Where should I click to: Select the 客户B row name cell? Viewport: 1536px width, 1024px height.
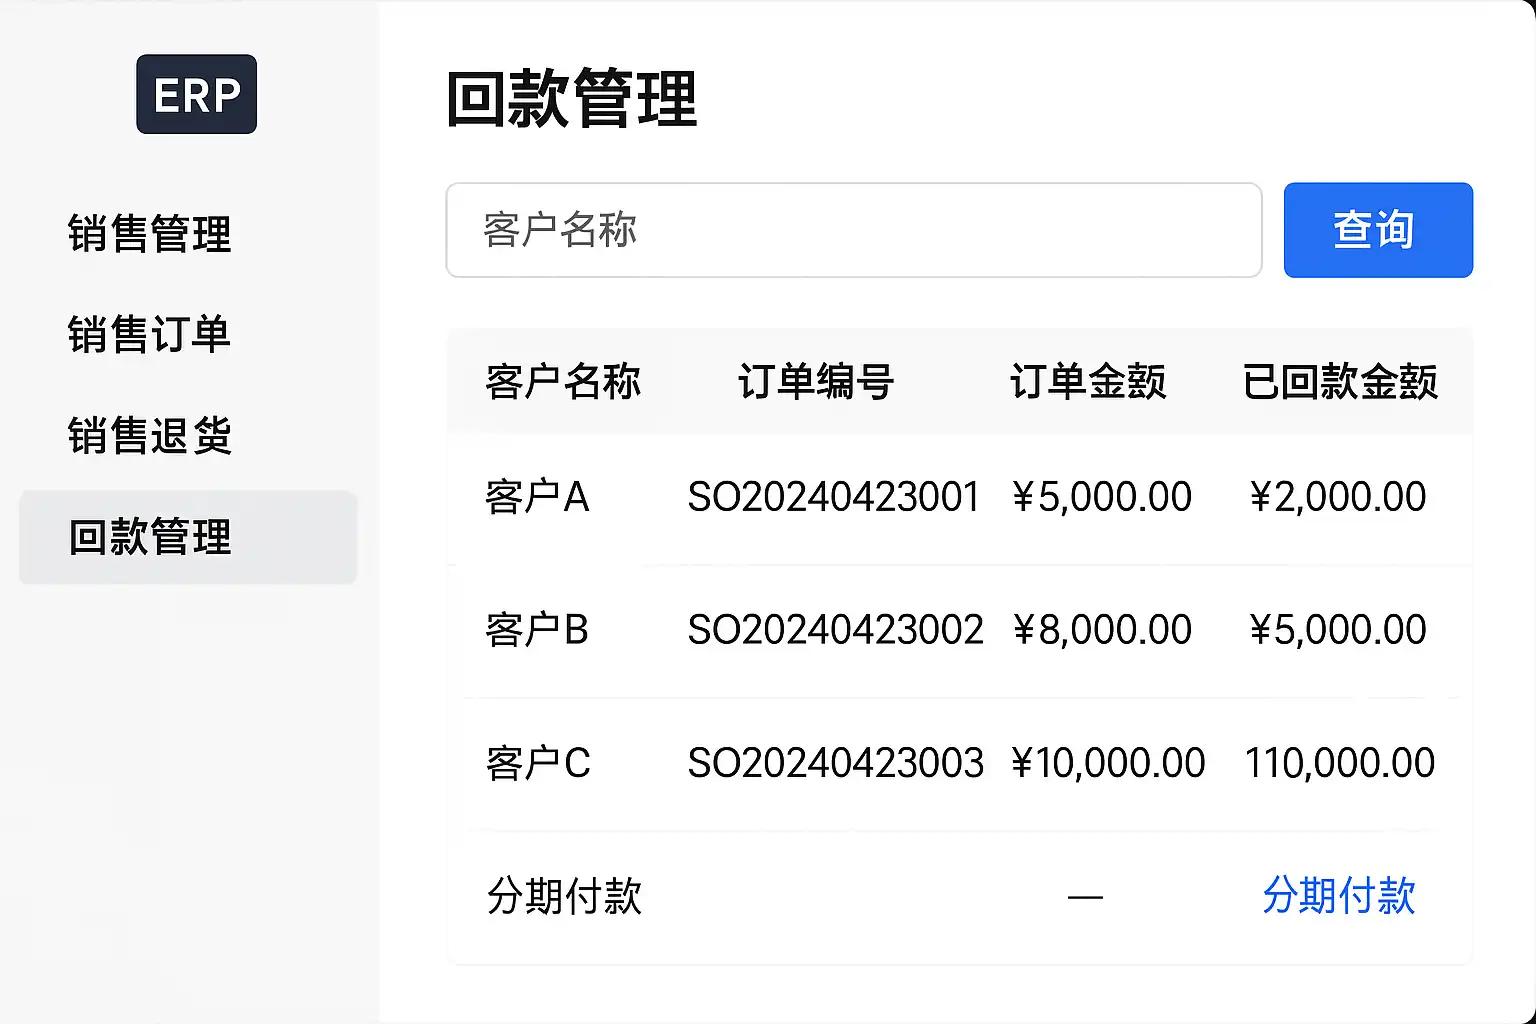pyautogui.click(x=537, y=630)
